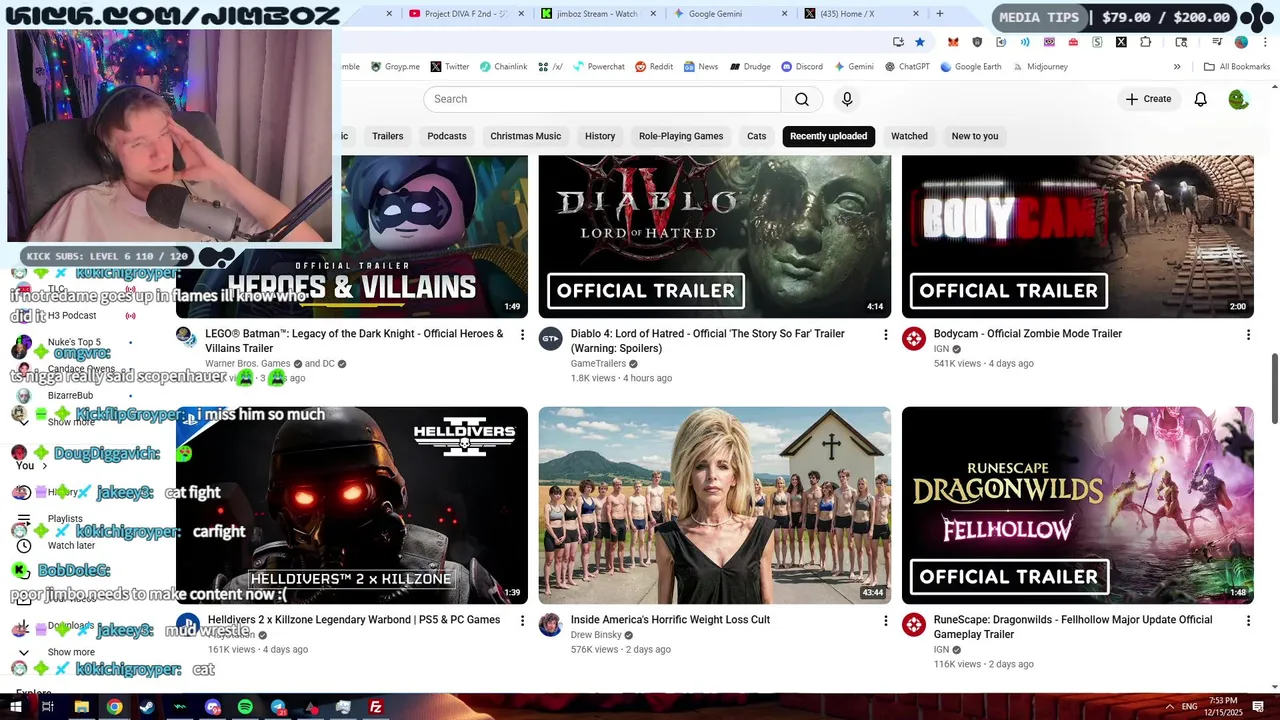Open more options for Weight Loss Cult video

tap(885, 621)
